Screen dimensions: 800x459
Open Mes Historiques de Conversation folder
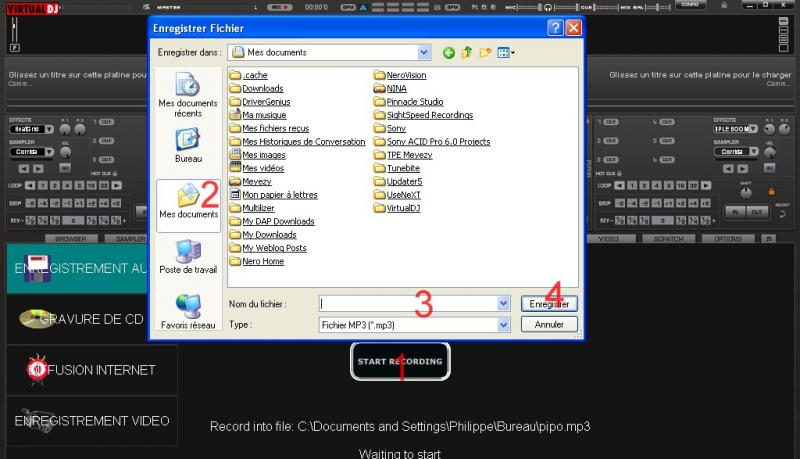[x=297, y=141]
